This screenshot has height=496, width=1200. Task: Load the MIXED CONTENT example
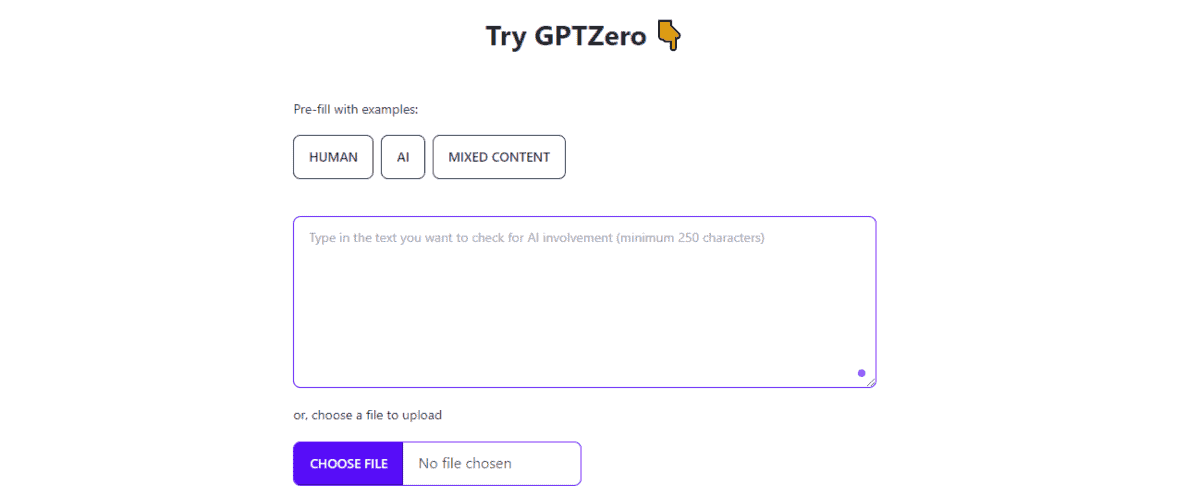(499, 157)
